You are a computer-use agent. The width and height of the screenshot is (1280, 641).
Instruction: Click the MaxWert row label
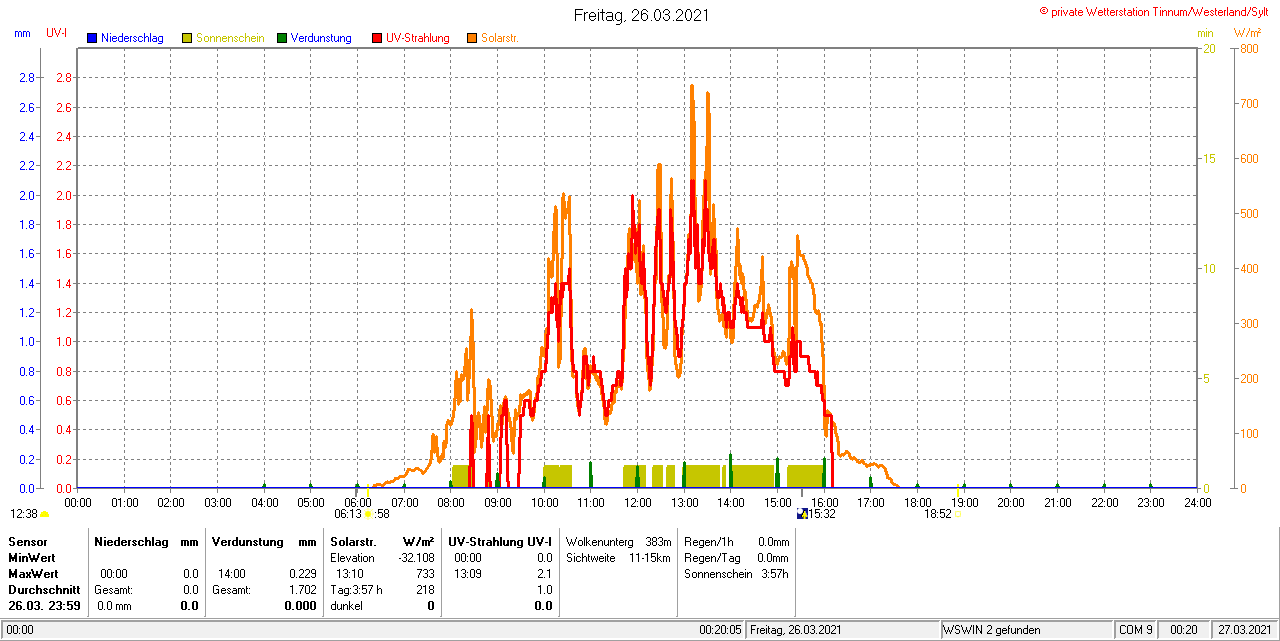point(34,574)
